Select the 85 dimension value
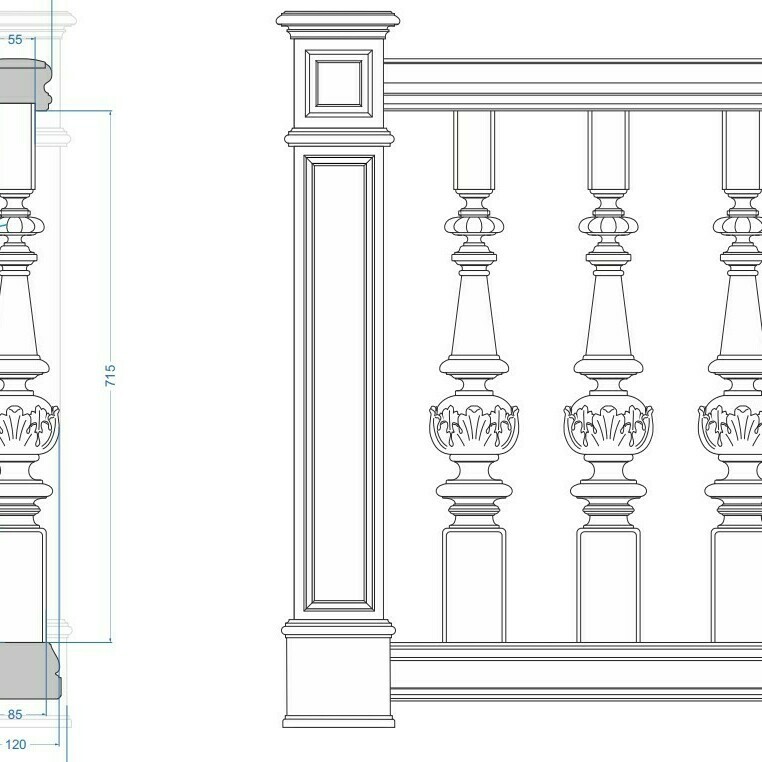The height and width of the screenshot is (762, 762). point(15,714)
